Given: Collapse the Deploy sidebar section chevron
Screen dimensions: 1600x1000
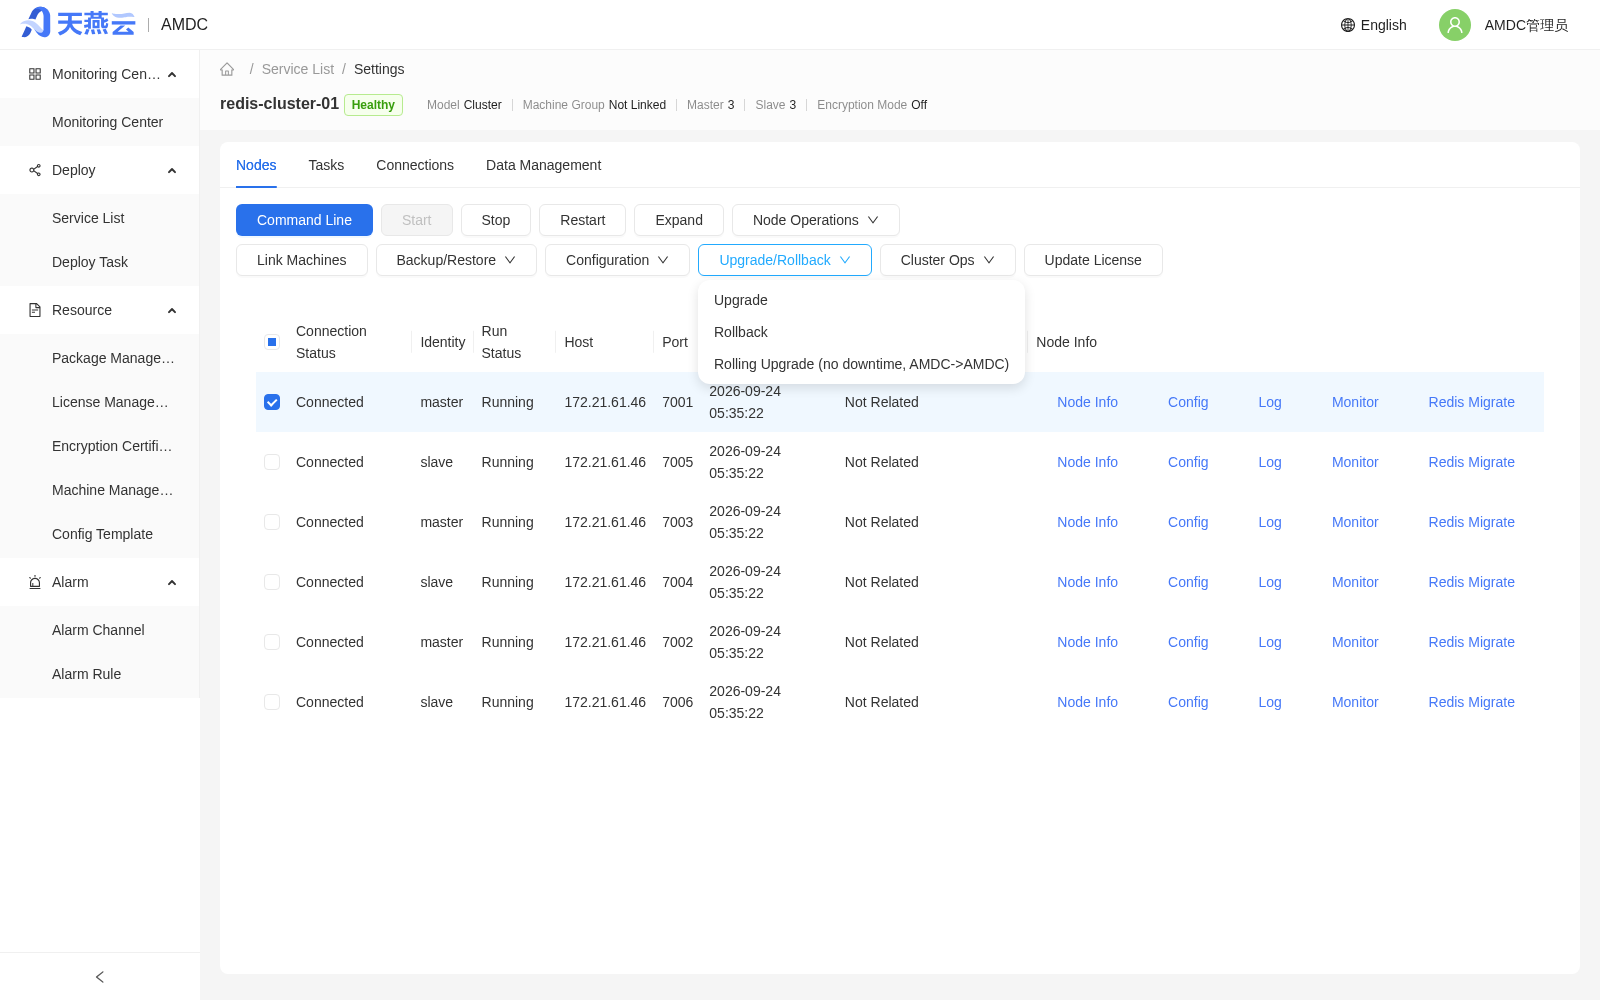Looking at the screenshot, I should pyautogui.click(x=172, y=170).
